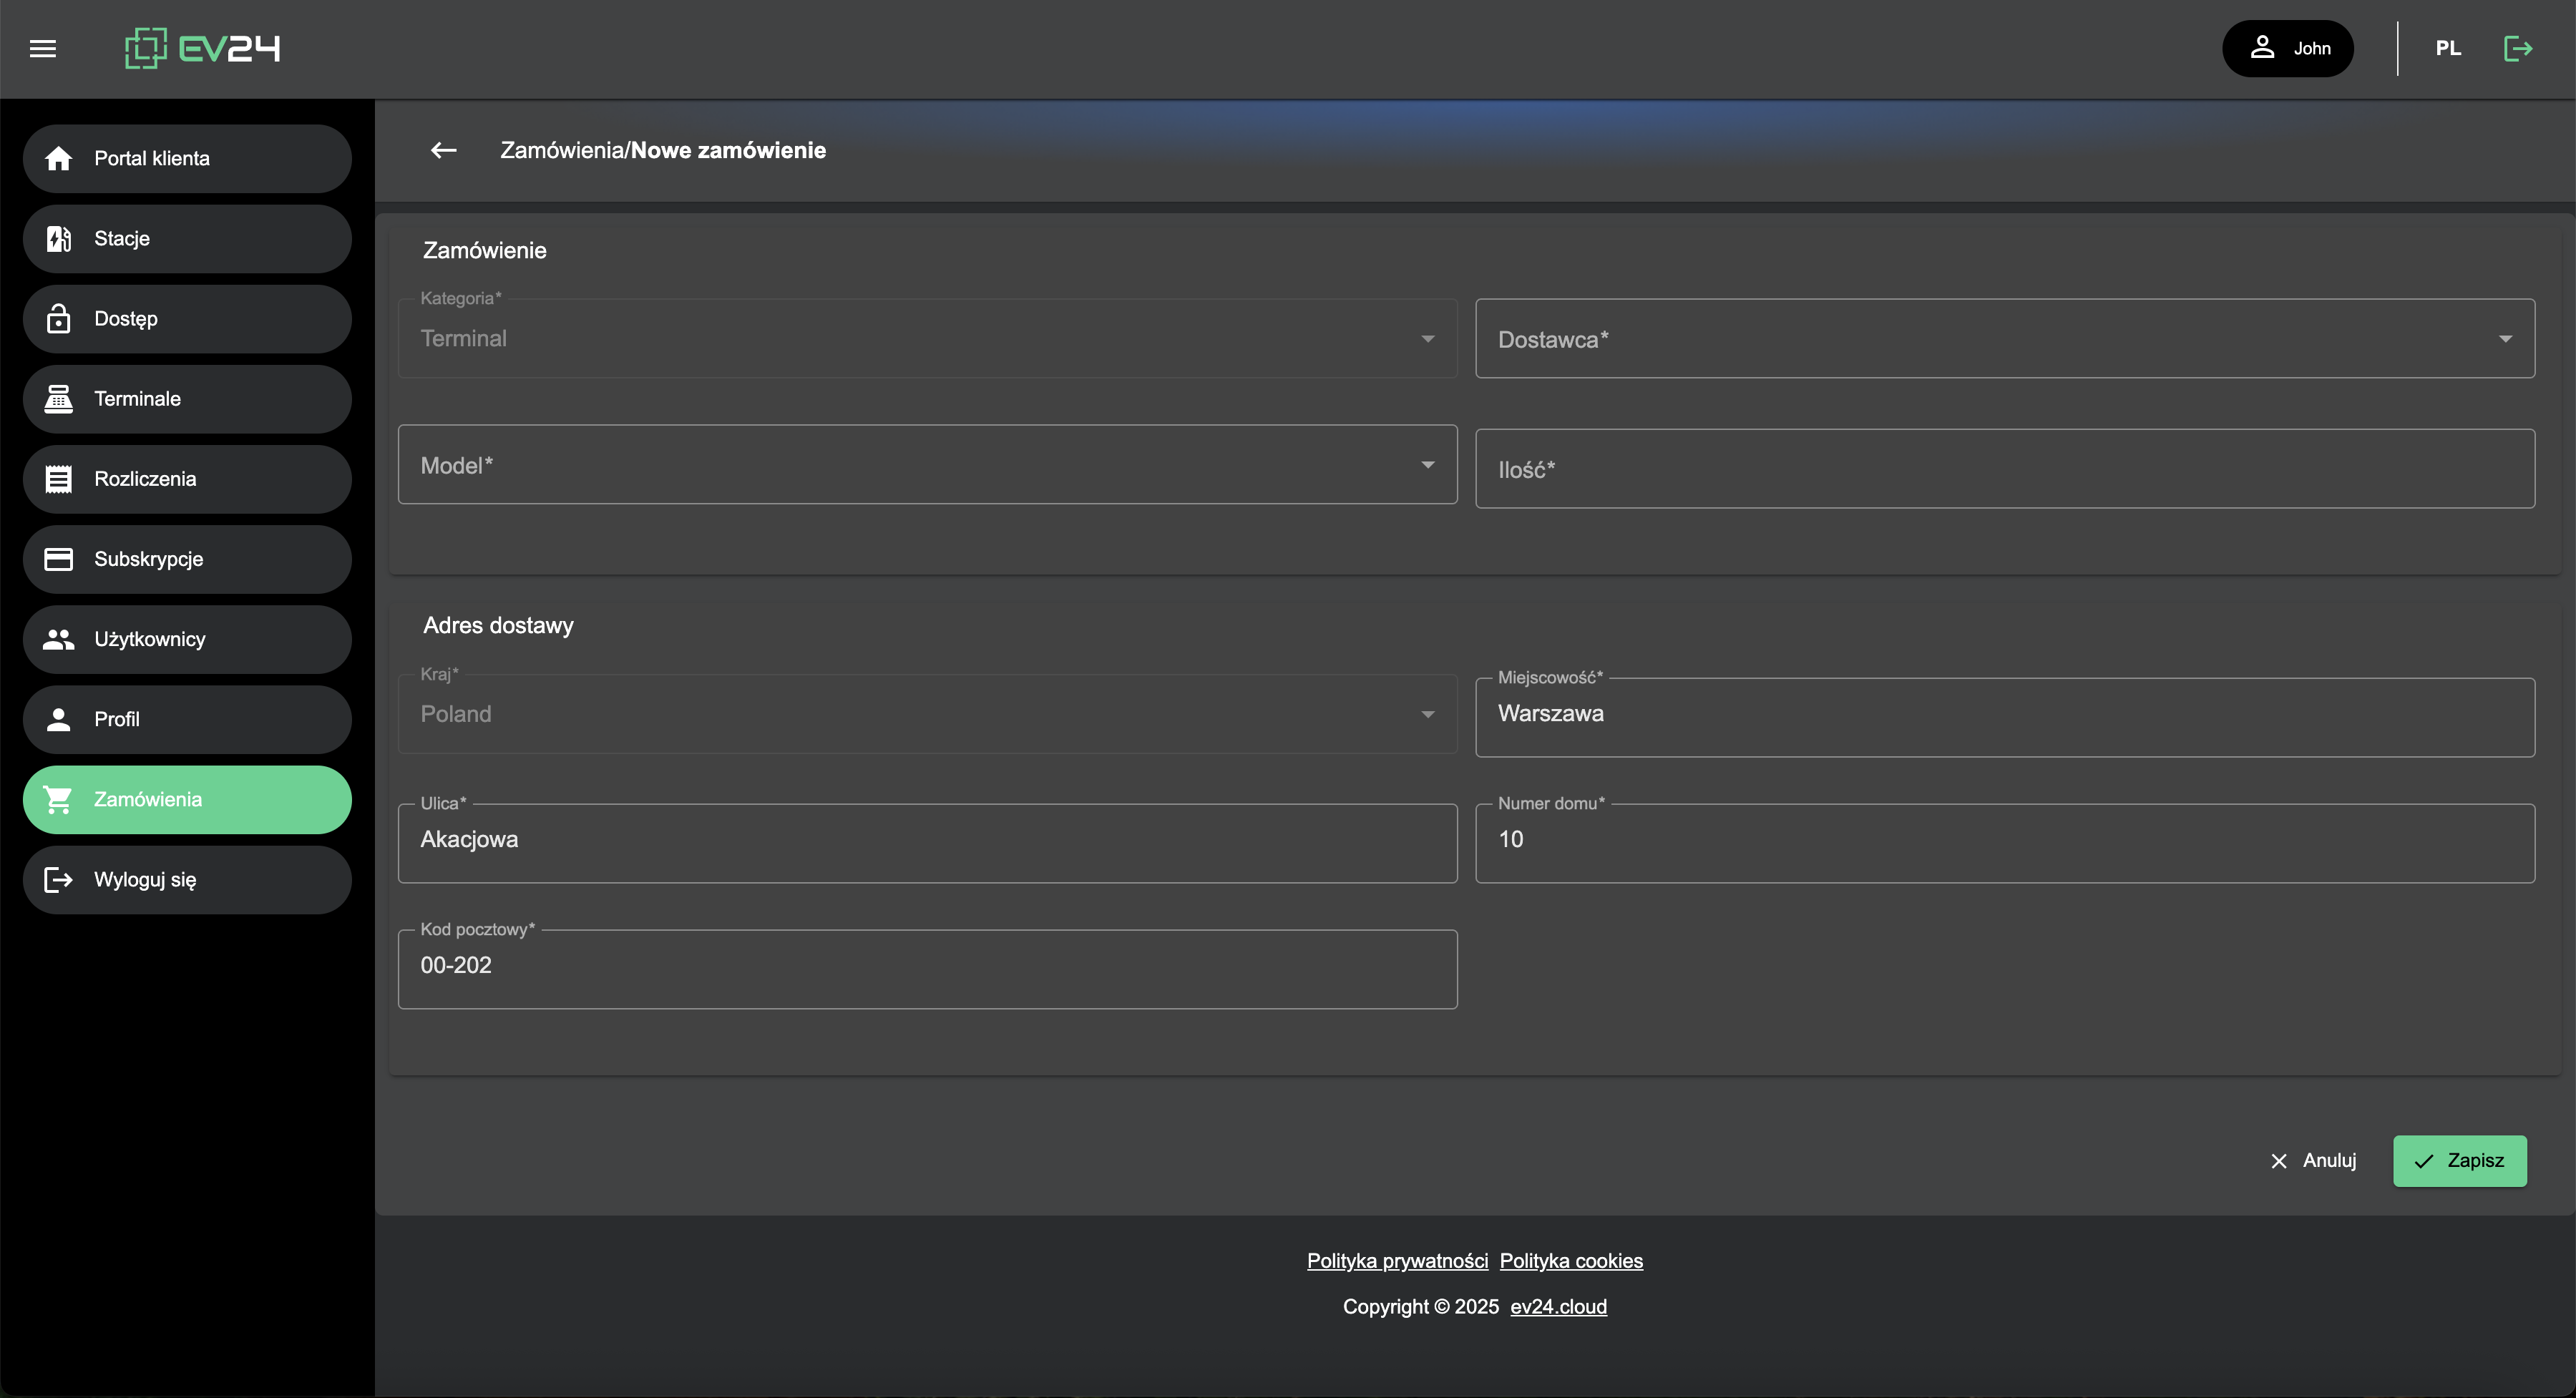
Task: Click into the Ilość input field
Action: (2004, 469)
